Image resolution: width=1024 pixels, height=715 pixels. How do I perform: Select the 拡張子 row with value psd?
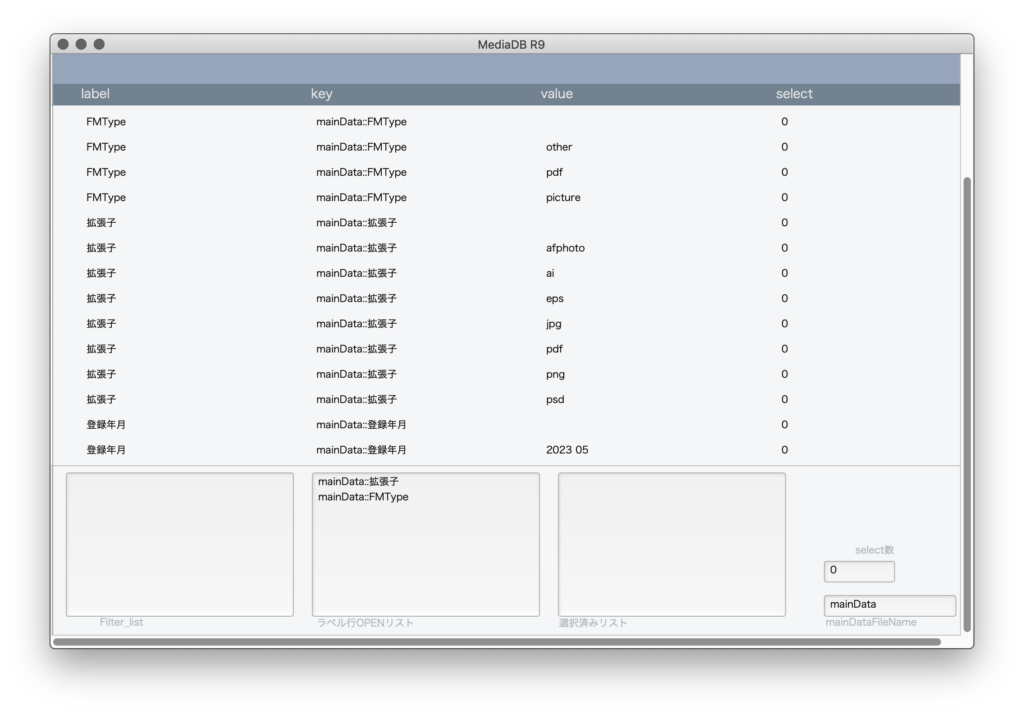coord(400,399)
